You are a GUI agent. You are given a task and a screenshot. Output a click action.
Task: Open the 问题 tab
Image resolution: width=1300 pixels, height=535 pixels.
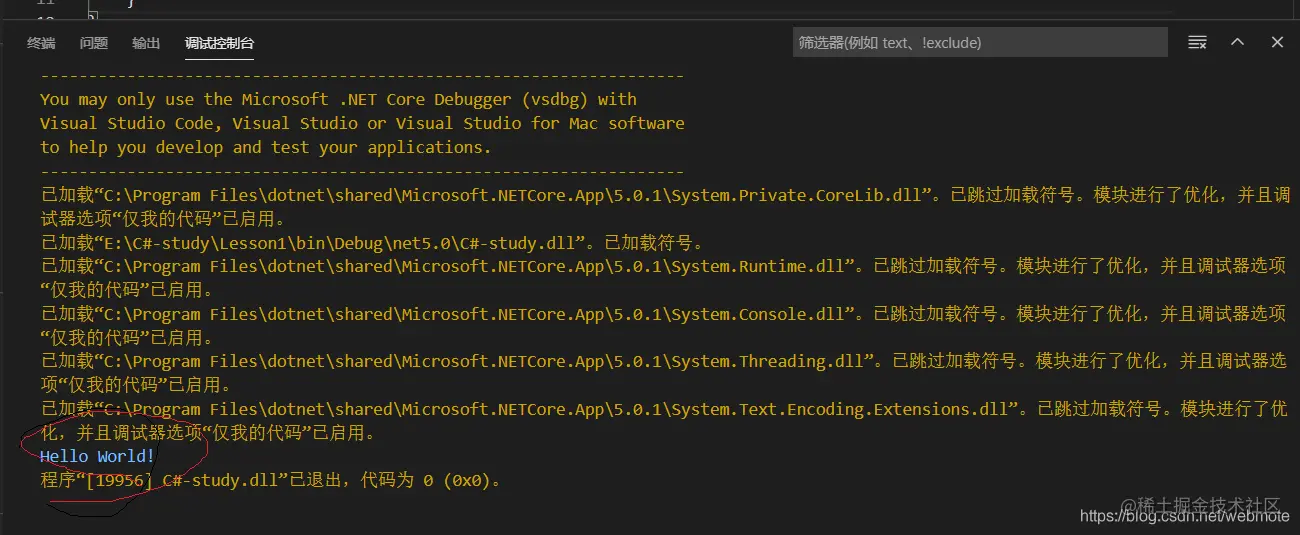pyautogui.click(x=94, y=43)
